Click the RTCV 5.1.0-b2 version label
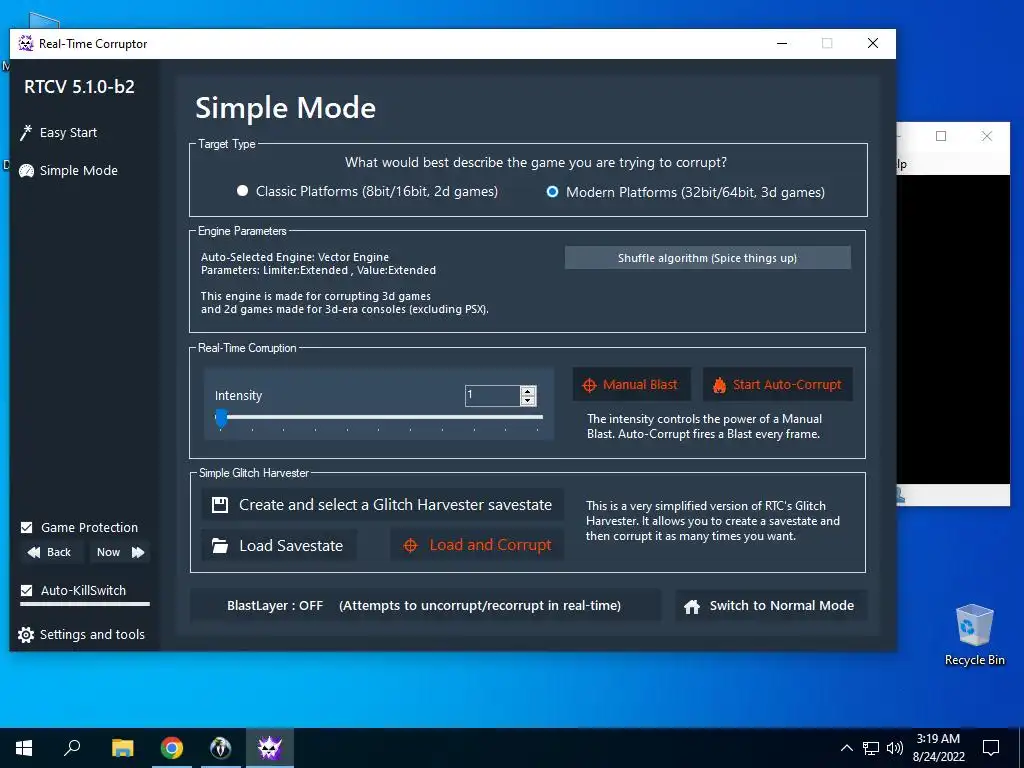The width and height of the screenshot is (1024, 768). (79, 87)
